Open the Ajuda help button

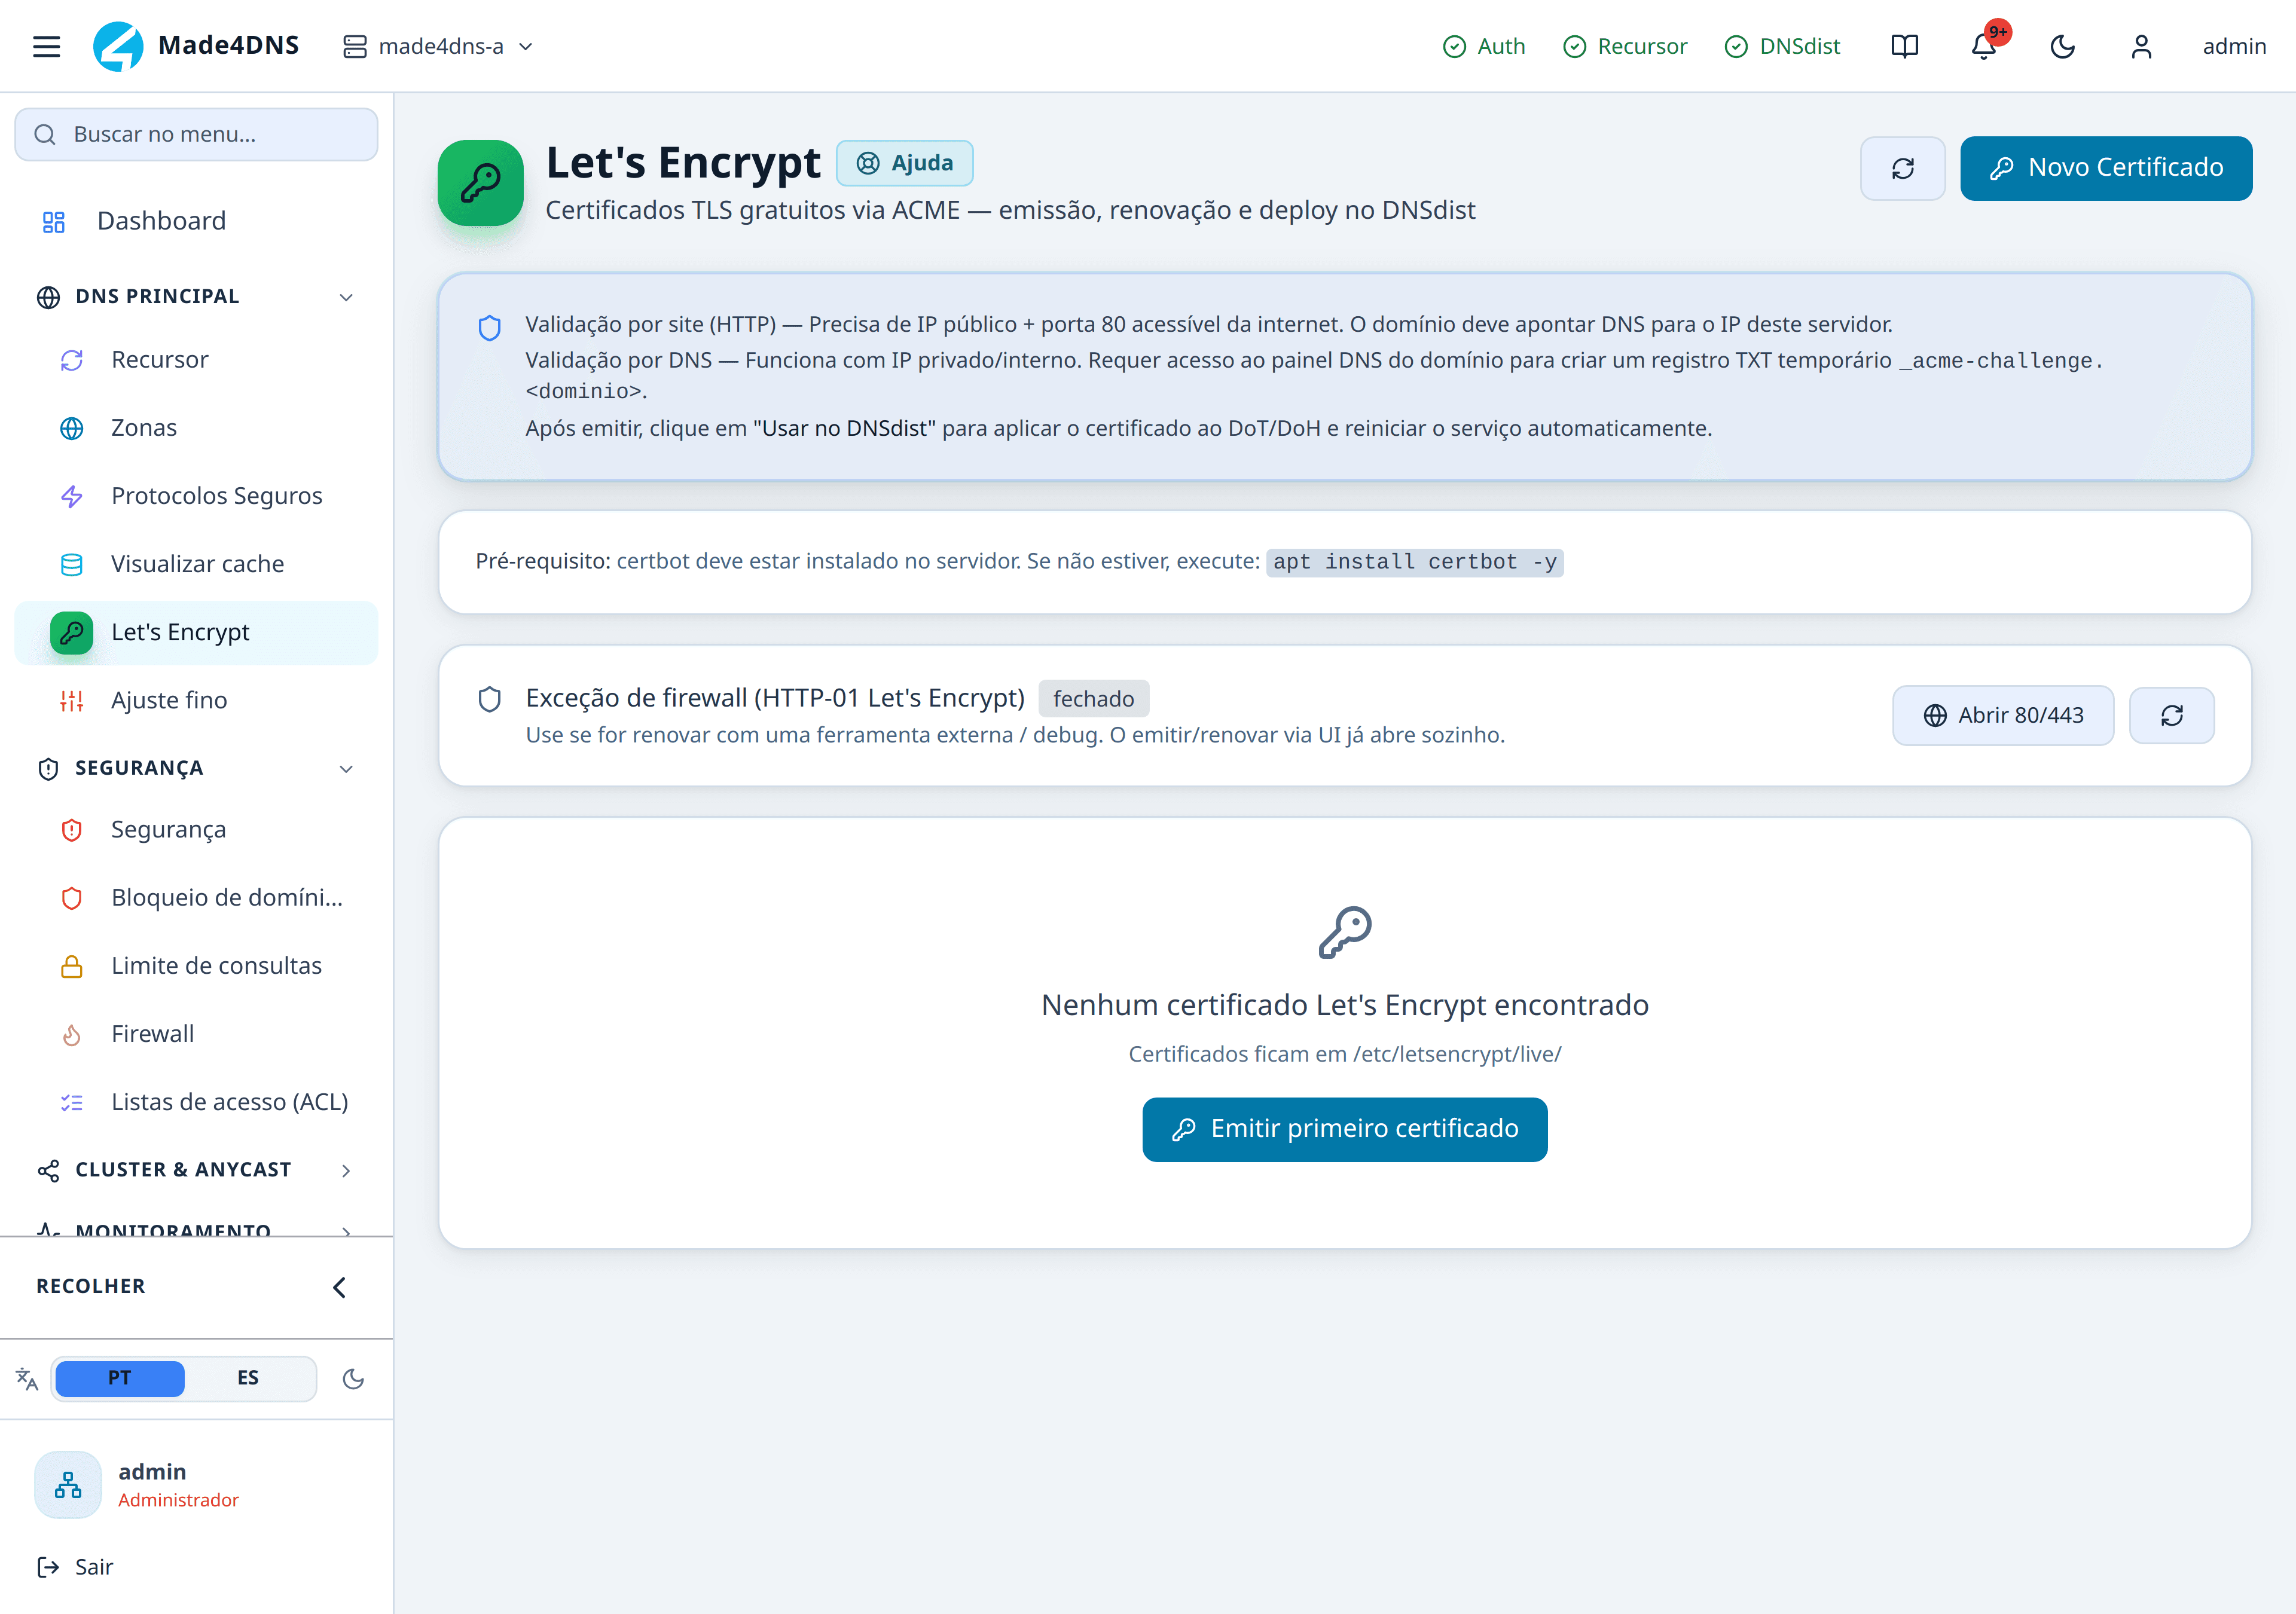point(904,163)
